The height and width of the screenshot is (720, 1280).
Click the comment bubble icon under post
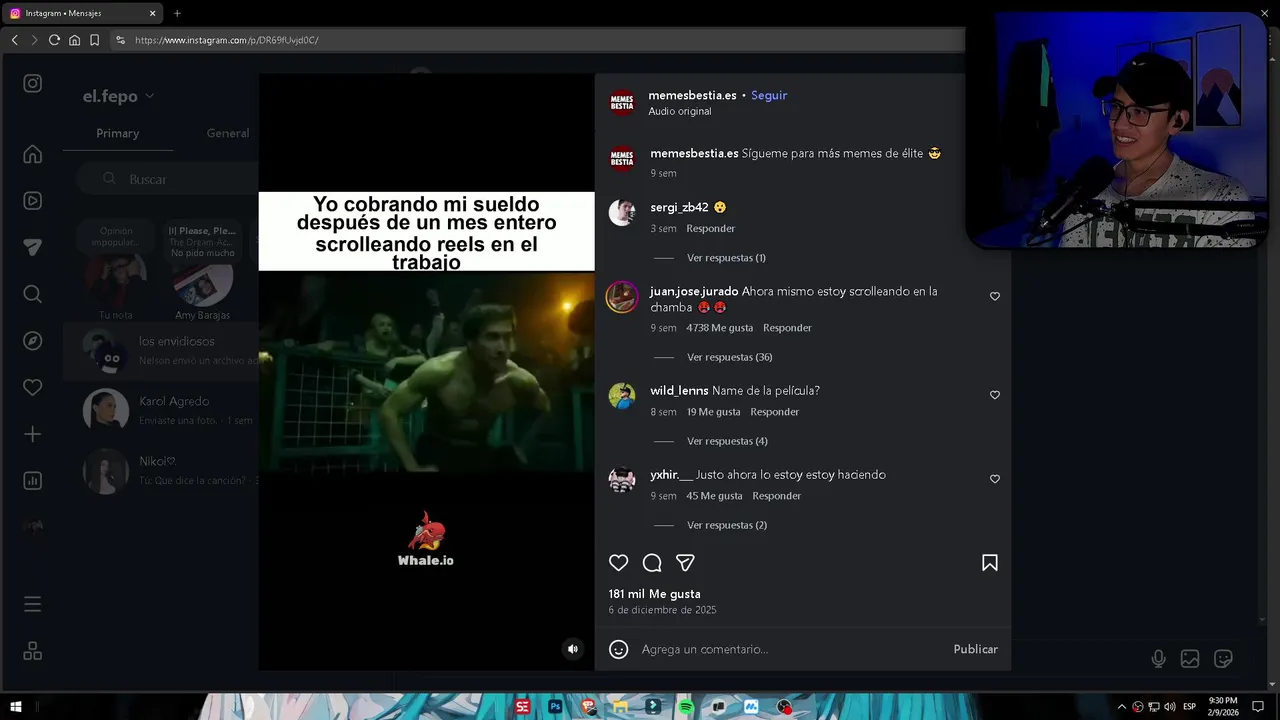[652, 563]
